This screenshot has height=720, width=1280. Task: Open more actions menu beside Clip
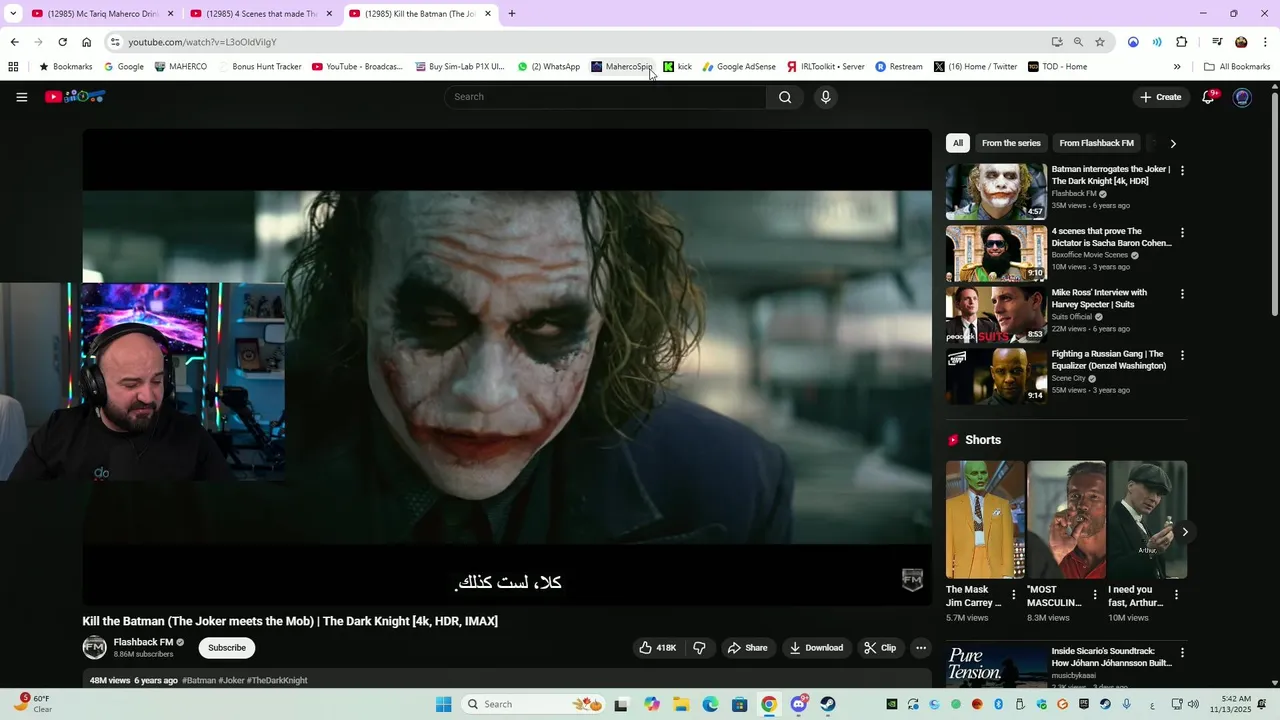921,648
